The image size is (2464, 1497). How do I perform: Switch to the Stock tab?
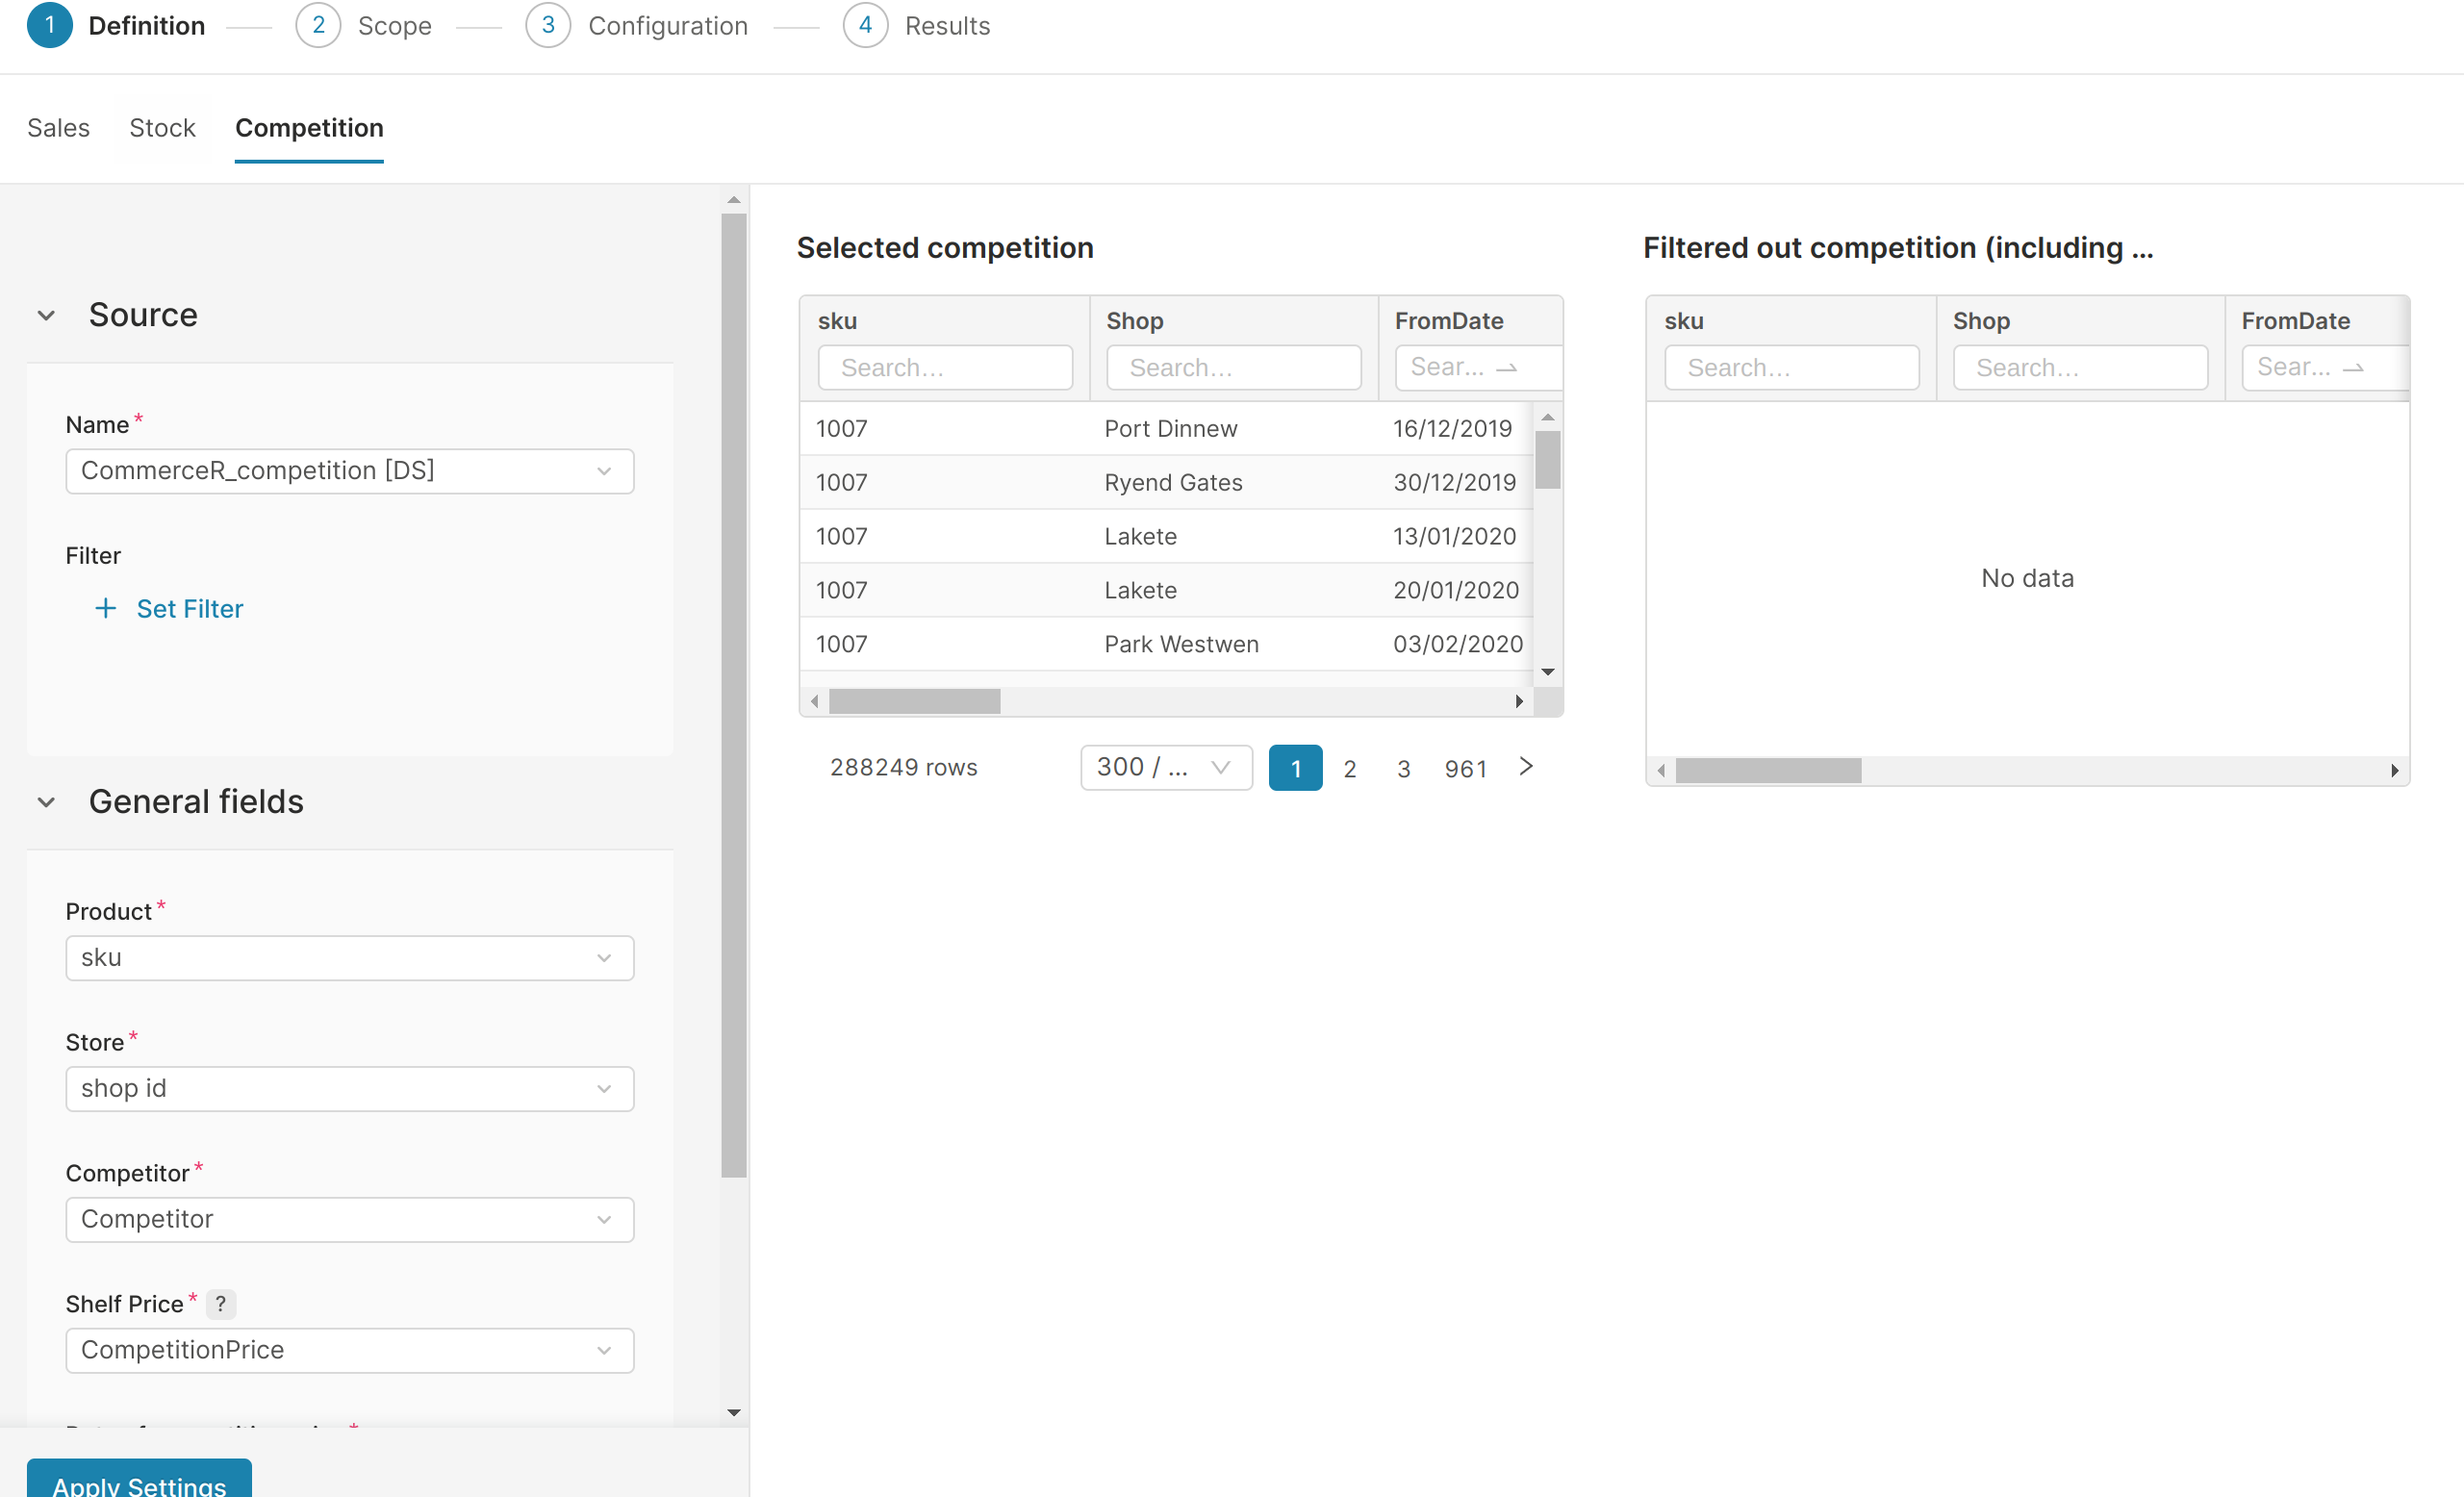click(x=162, y=128)
